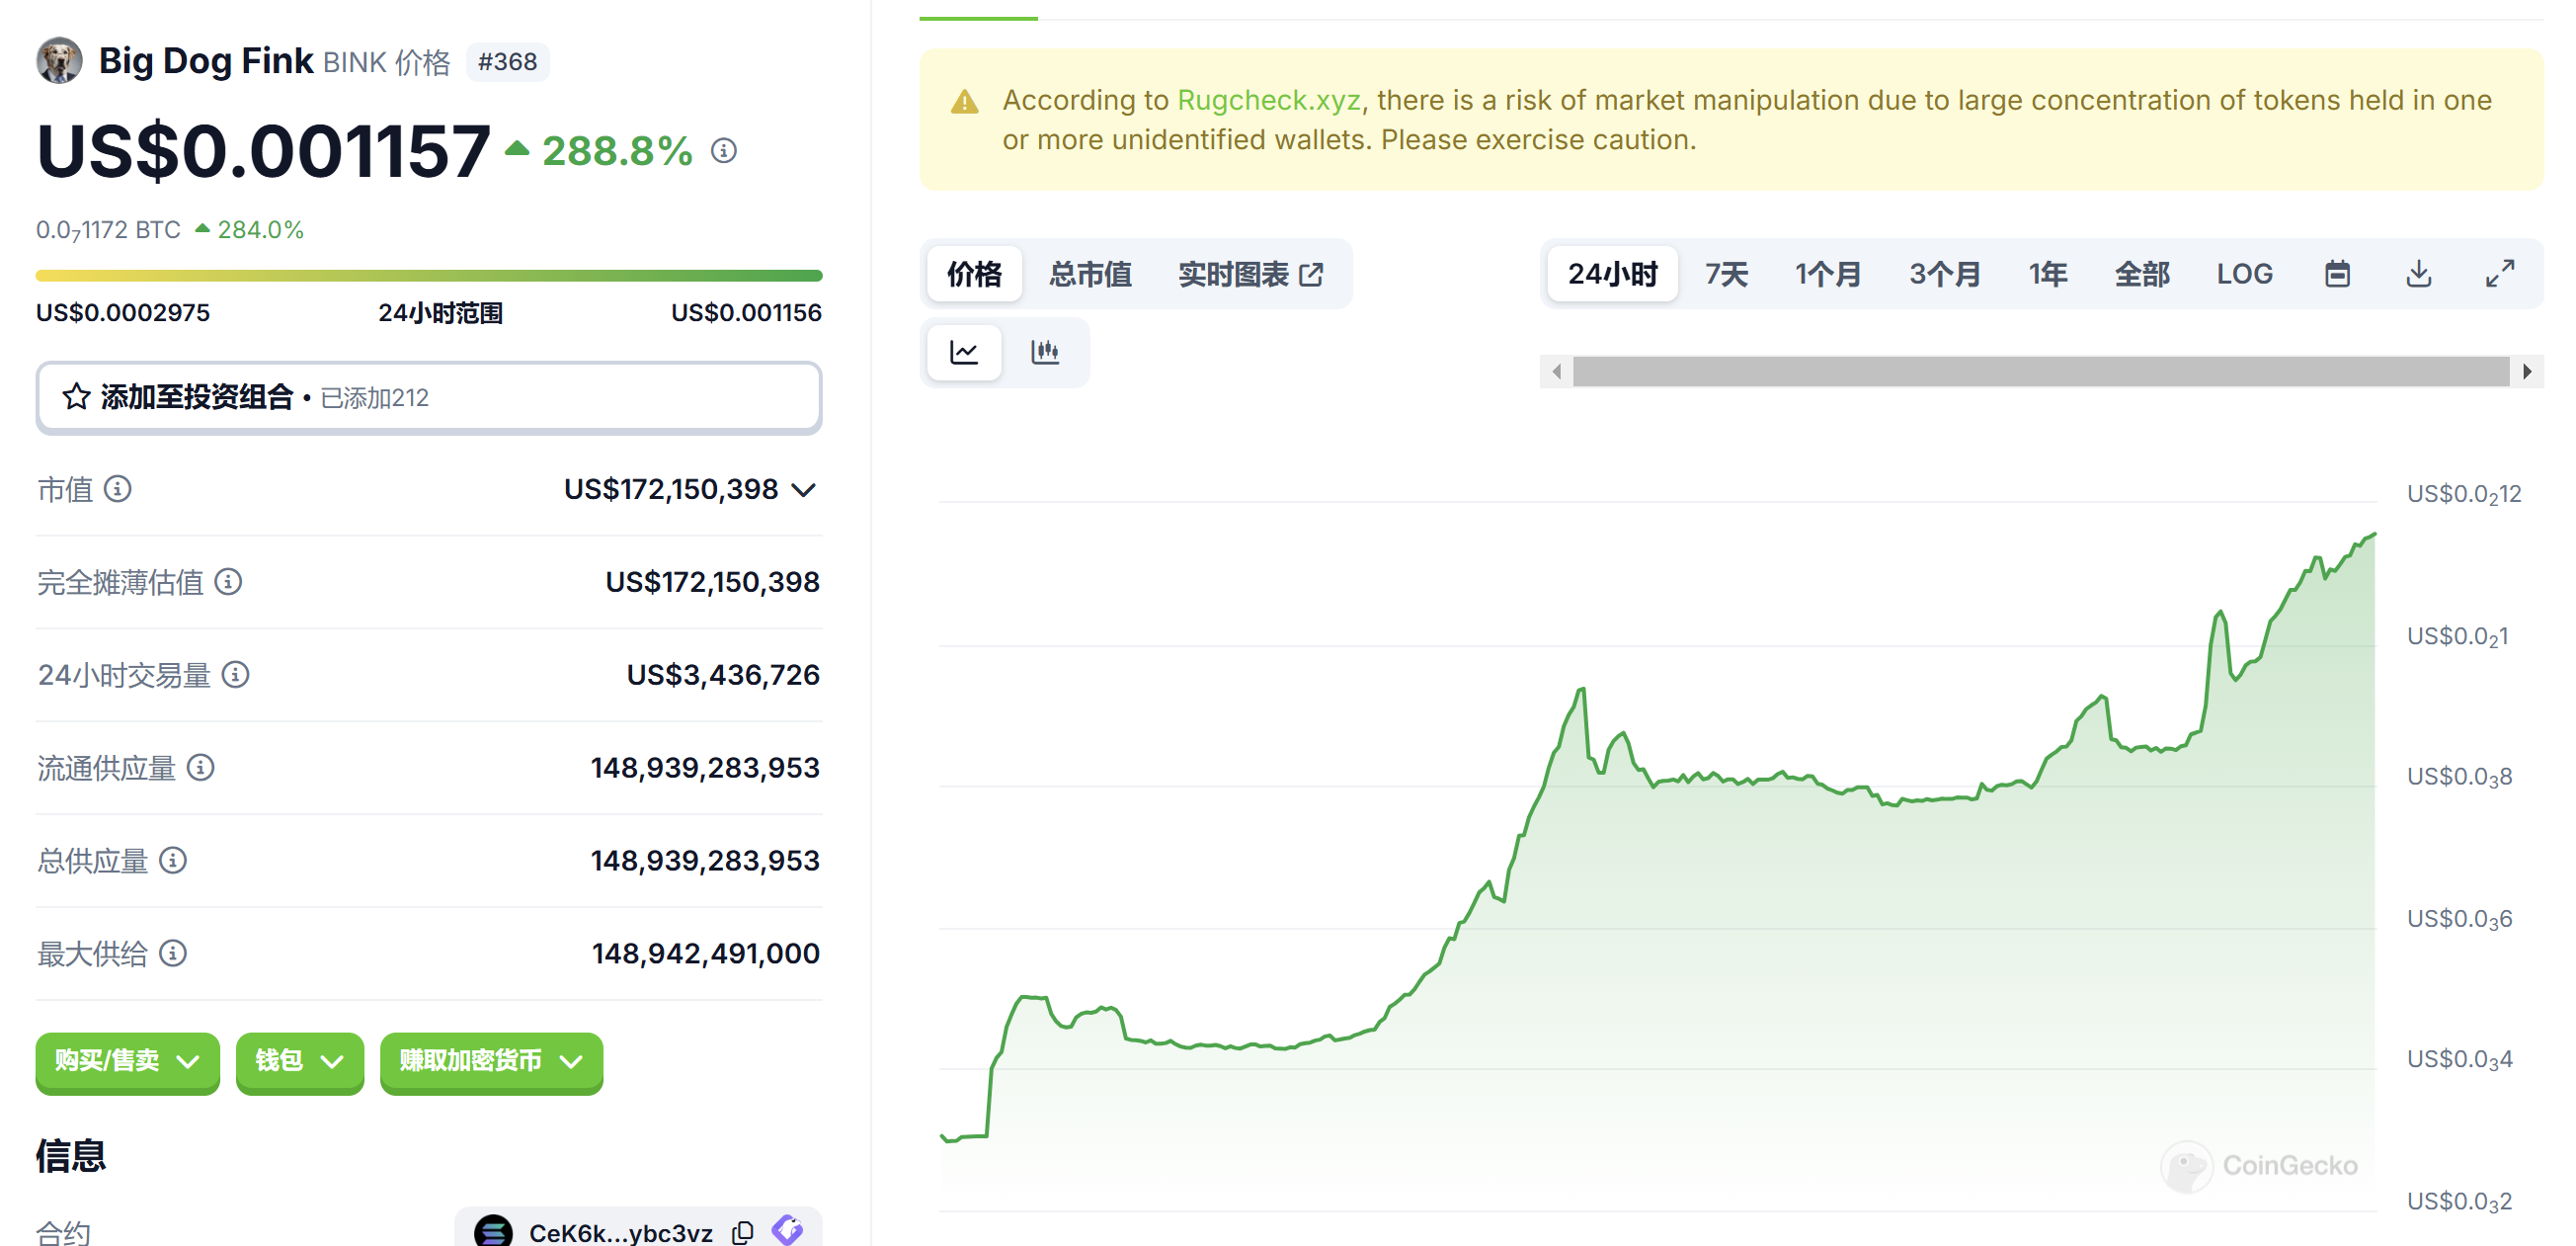Click the 24h volume US$3,436,726
The width and height of the screenshot is (2576, 1246).
coord(723,675)
